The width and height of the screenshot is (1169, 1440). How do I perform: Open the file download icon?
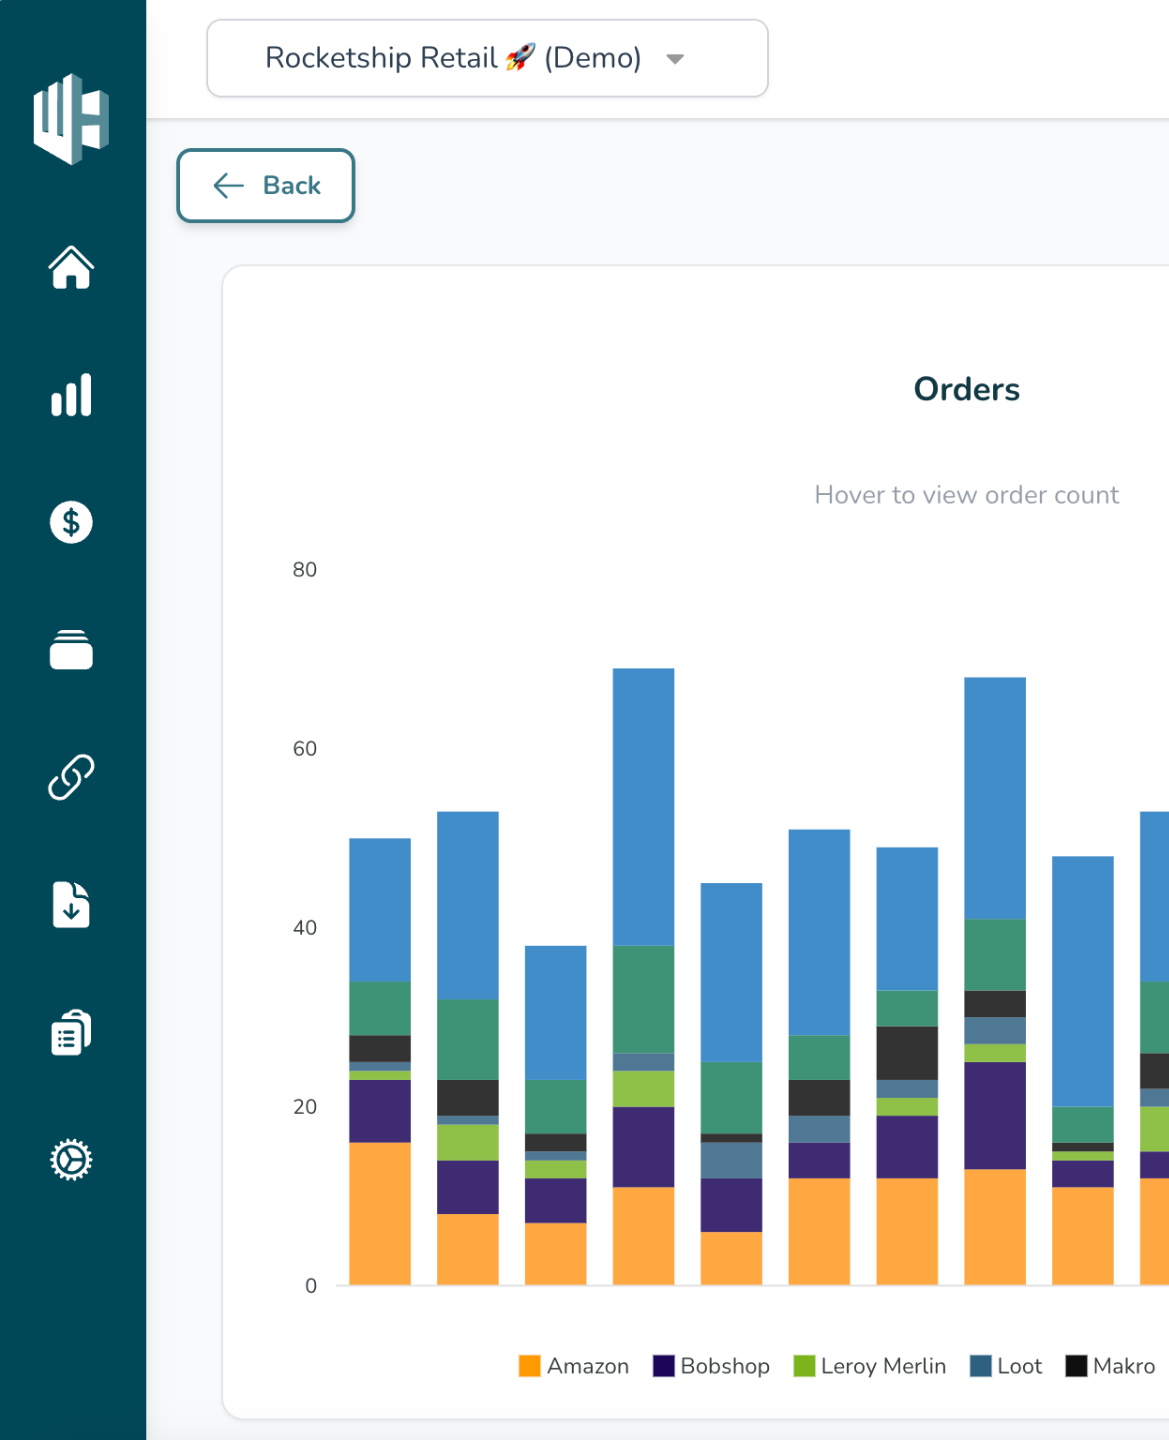click(x=71, y=905)
